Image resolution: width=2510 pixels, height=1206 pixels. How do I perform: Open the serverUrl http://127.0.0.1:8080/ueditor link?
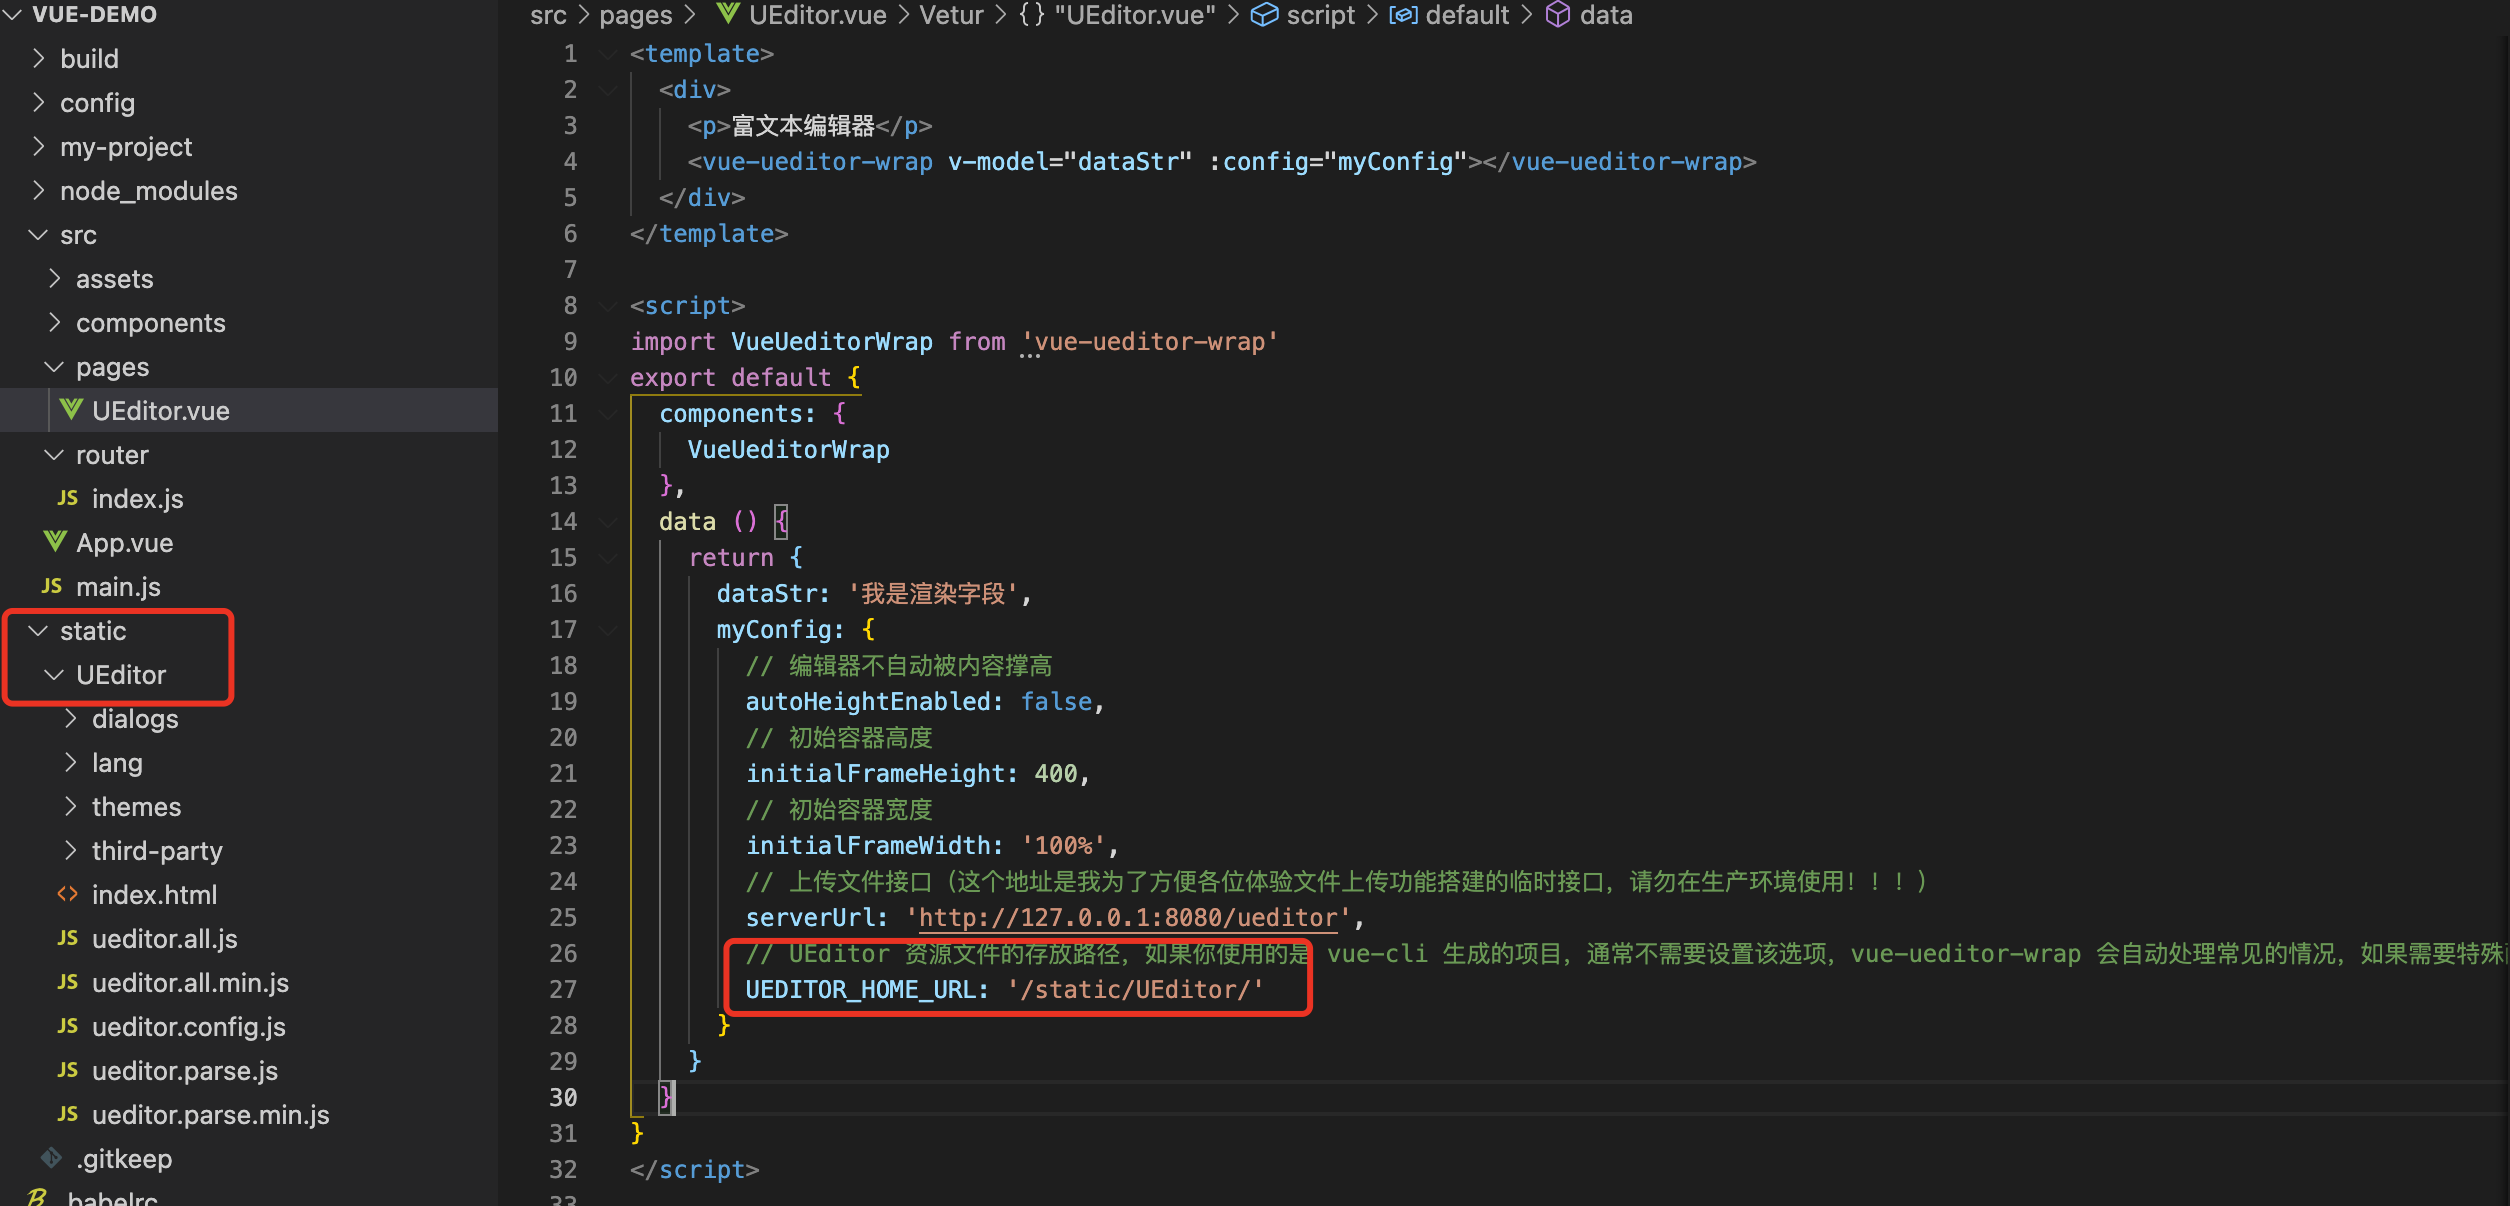(1127, 918)
